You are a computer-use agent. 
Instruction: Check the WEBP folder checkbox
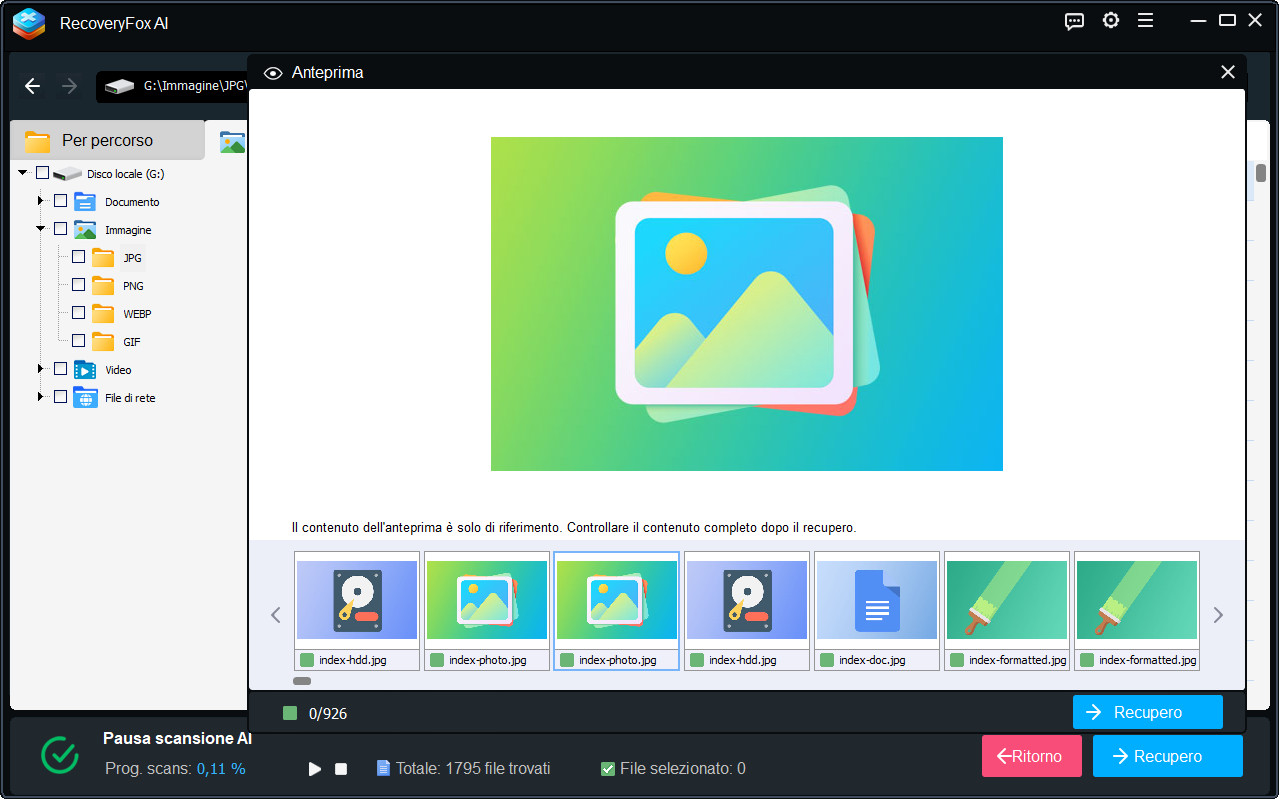[78, 313]
